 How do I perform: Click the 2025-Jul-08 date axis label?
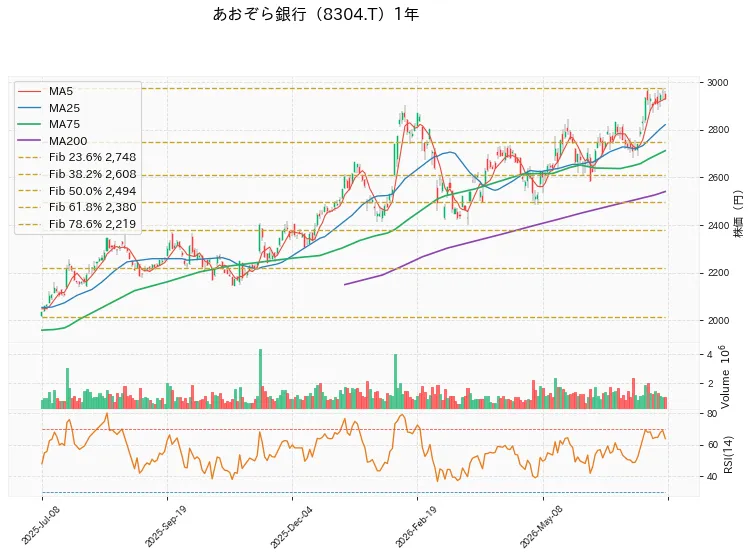point(41,525)
